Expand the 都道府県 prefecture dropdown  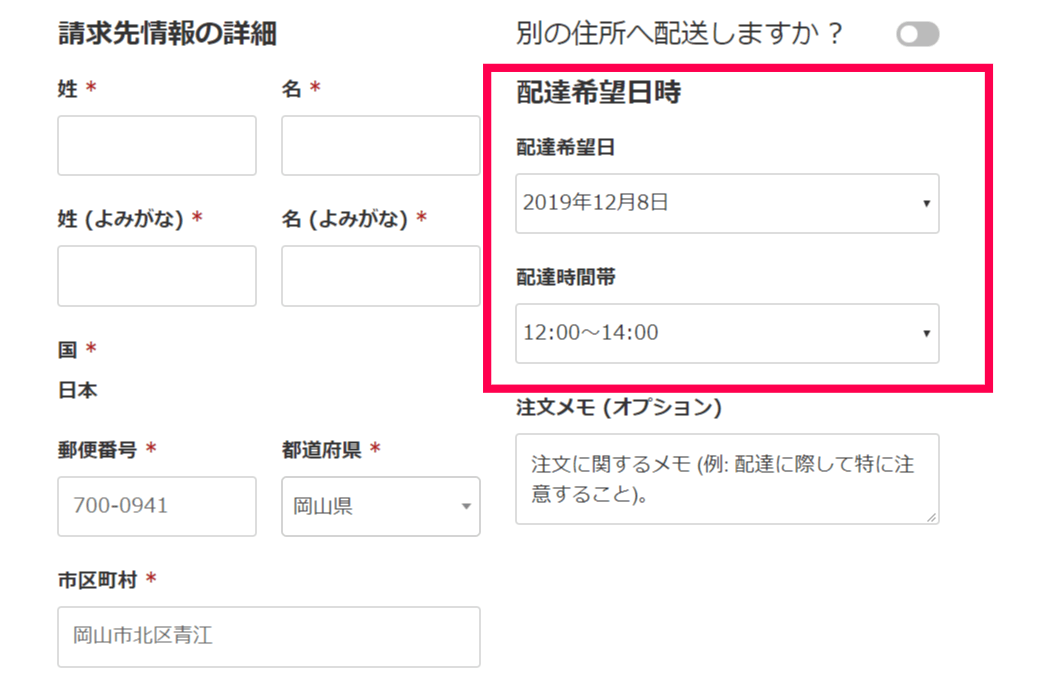pos(380,506)
